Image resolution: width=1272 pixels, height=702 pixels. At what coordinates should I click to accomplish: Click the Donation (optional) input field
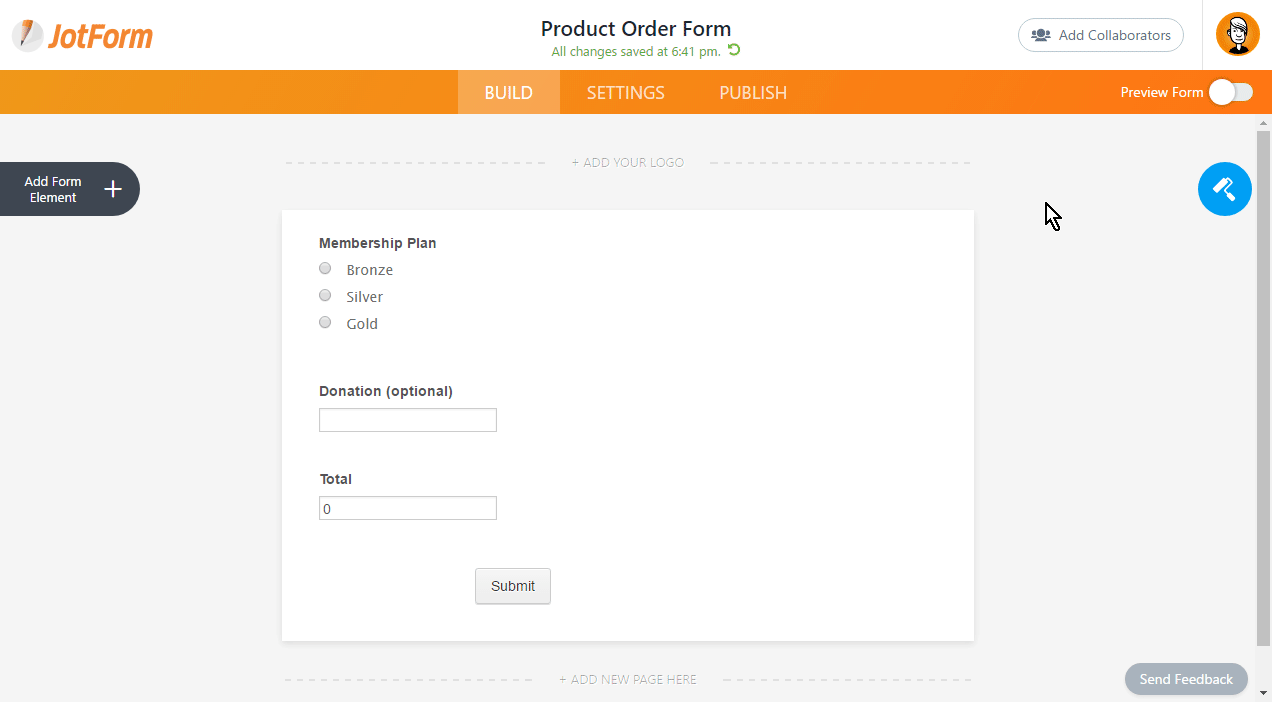(x=407, y=420)
